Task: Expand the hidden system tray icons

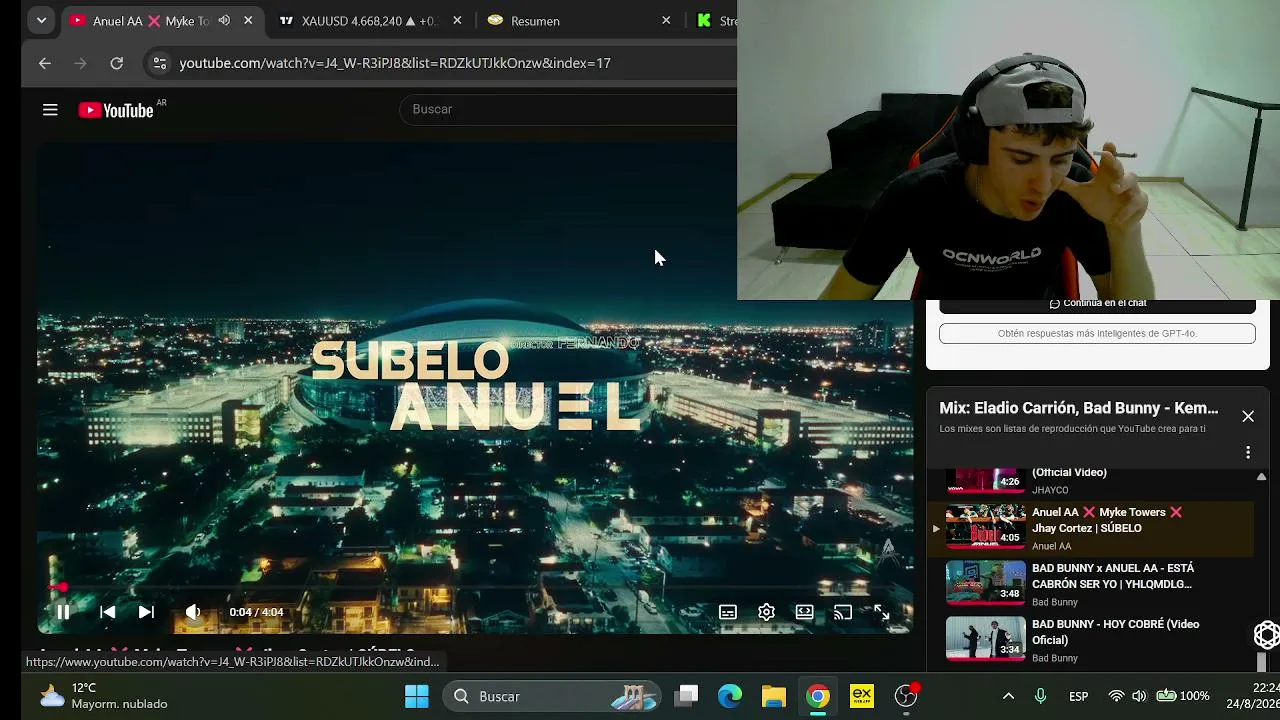Action: pyautogui.click(x=1008, y=696)
